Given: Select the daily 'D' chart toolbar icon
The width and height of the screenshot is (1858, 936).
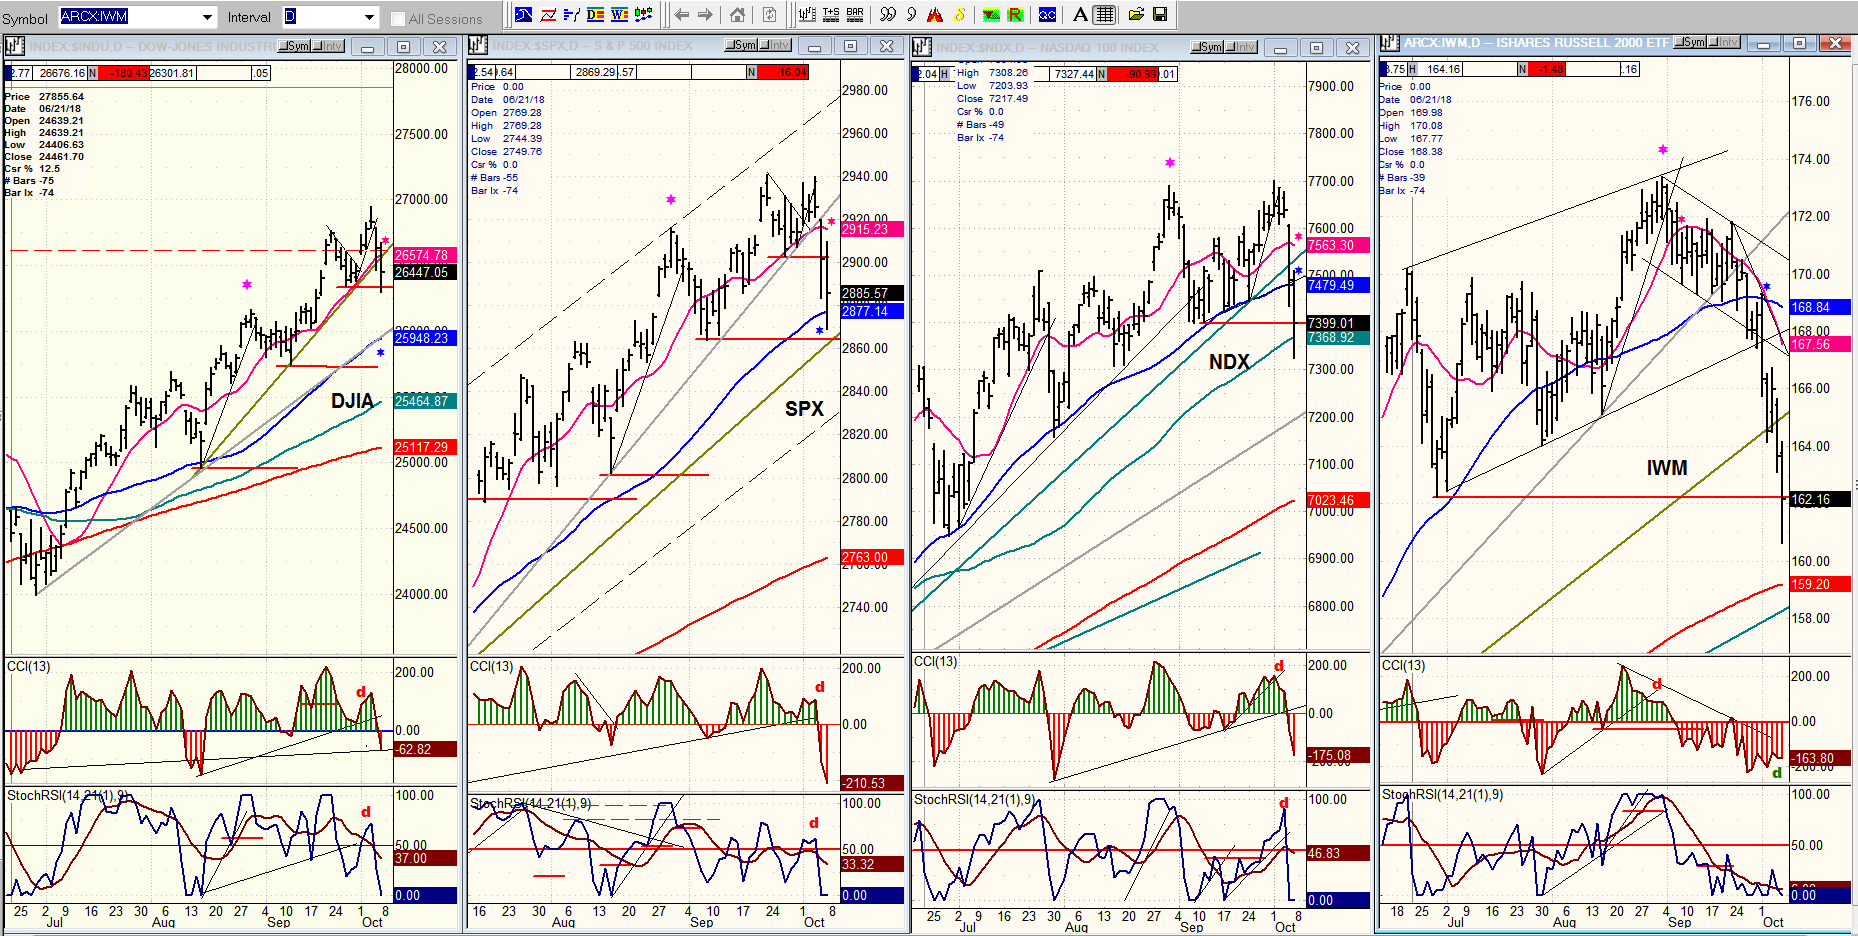Looking at the screenshot, I should coord(596,15).
